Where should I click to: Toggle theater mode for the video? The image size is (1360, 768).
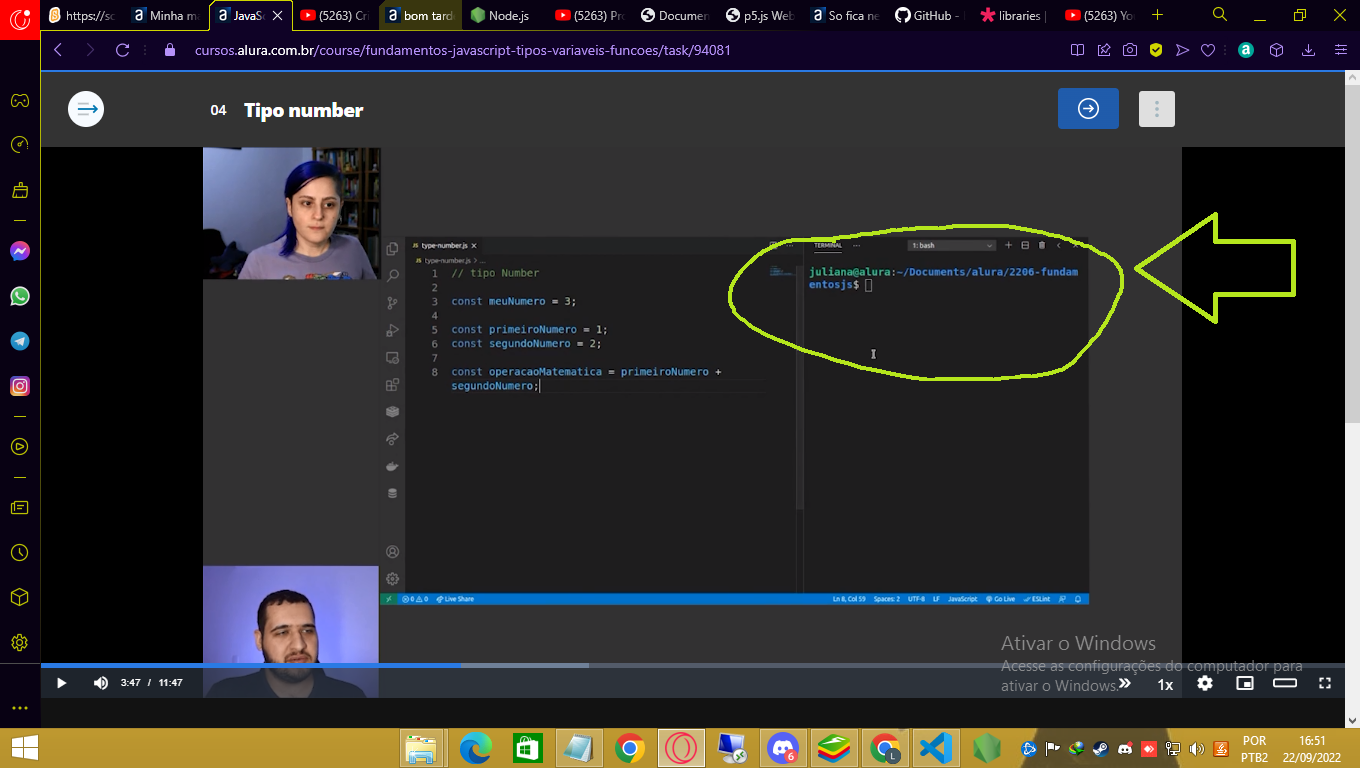(x=1285, y=683)
